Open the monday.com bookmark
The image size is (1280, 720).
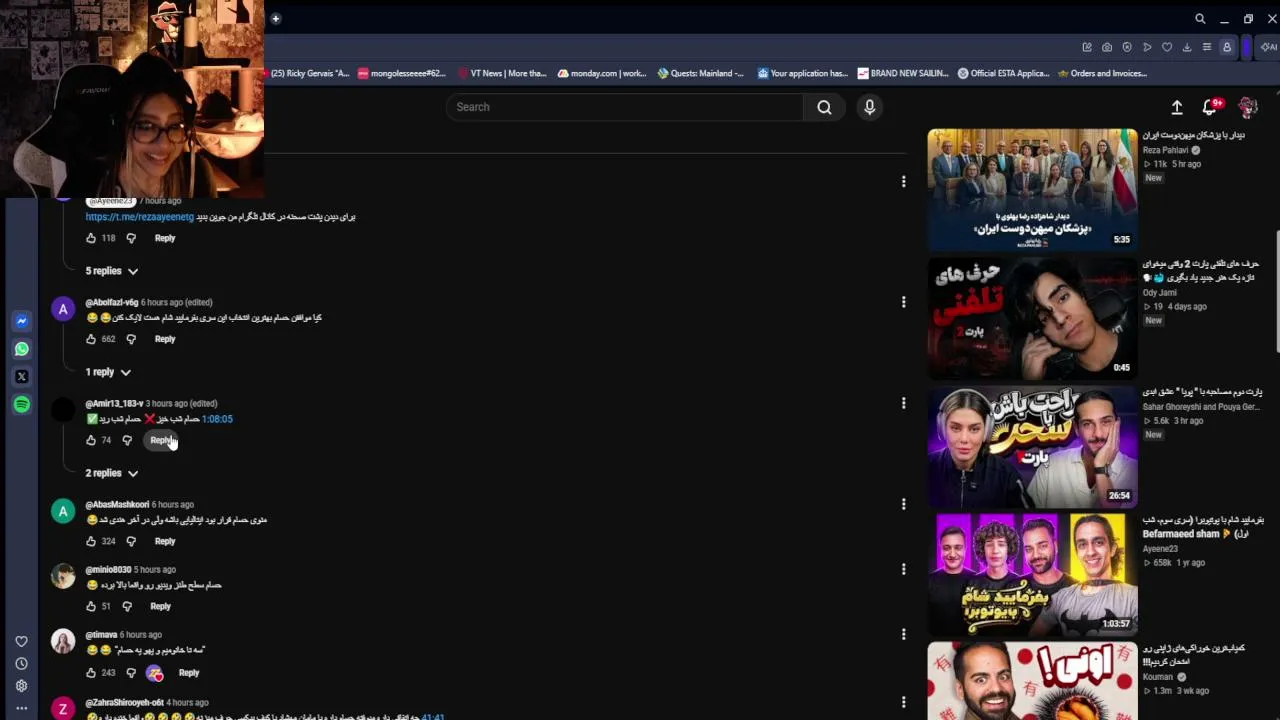[x=603, y=73]
